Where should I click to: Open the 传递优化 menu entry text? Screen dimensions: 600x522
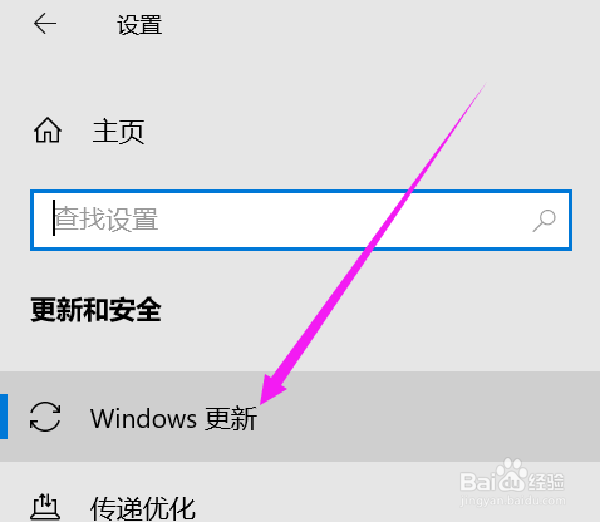[143, 508]
